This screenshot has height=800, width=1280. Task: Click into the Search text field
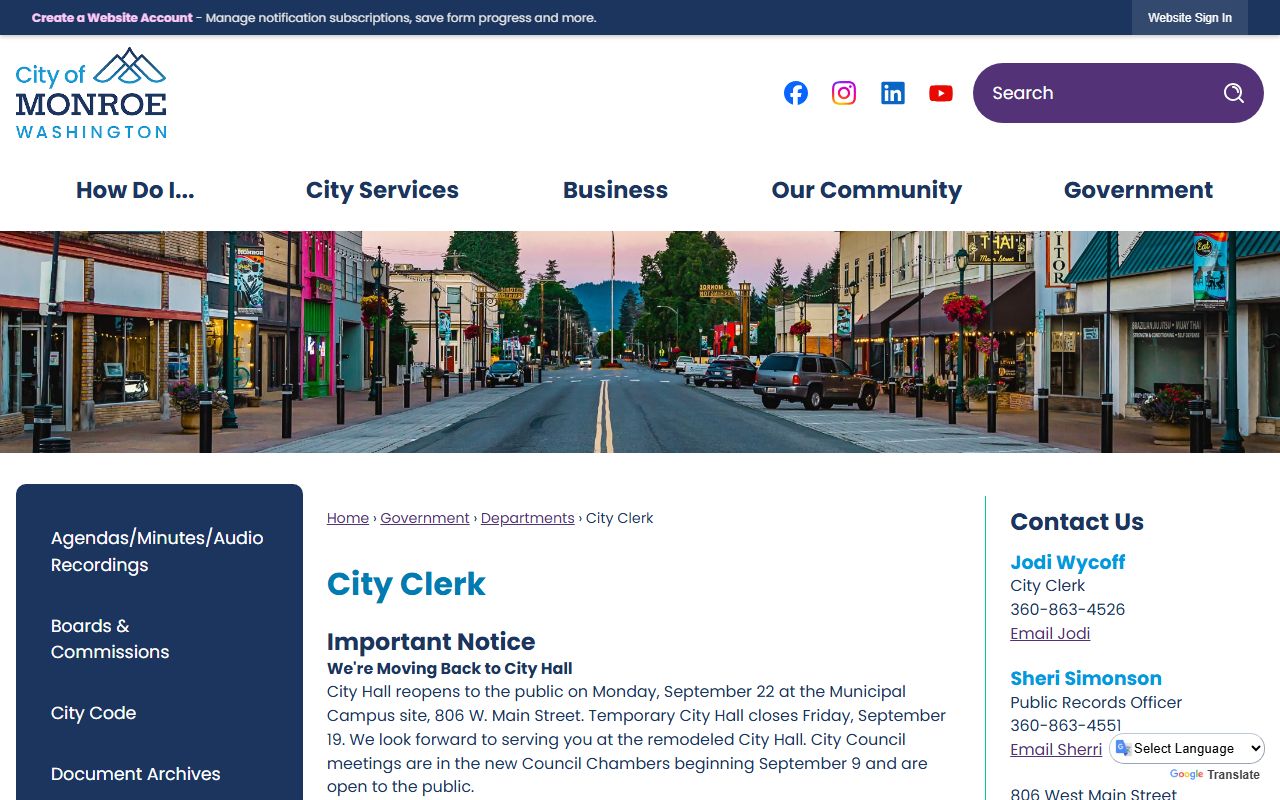[1095, 93]
